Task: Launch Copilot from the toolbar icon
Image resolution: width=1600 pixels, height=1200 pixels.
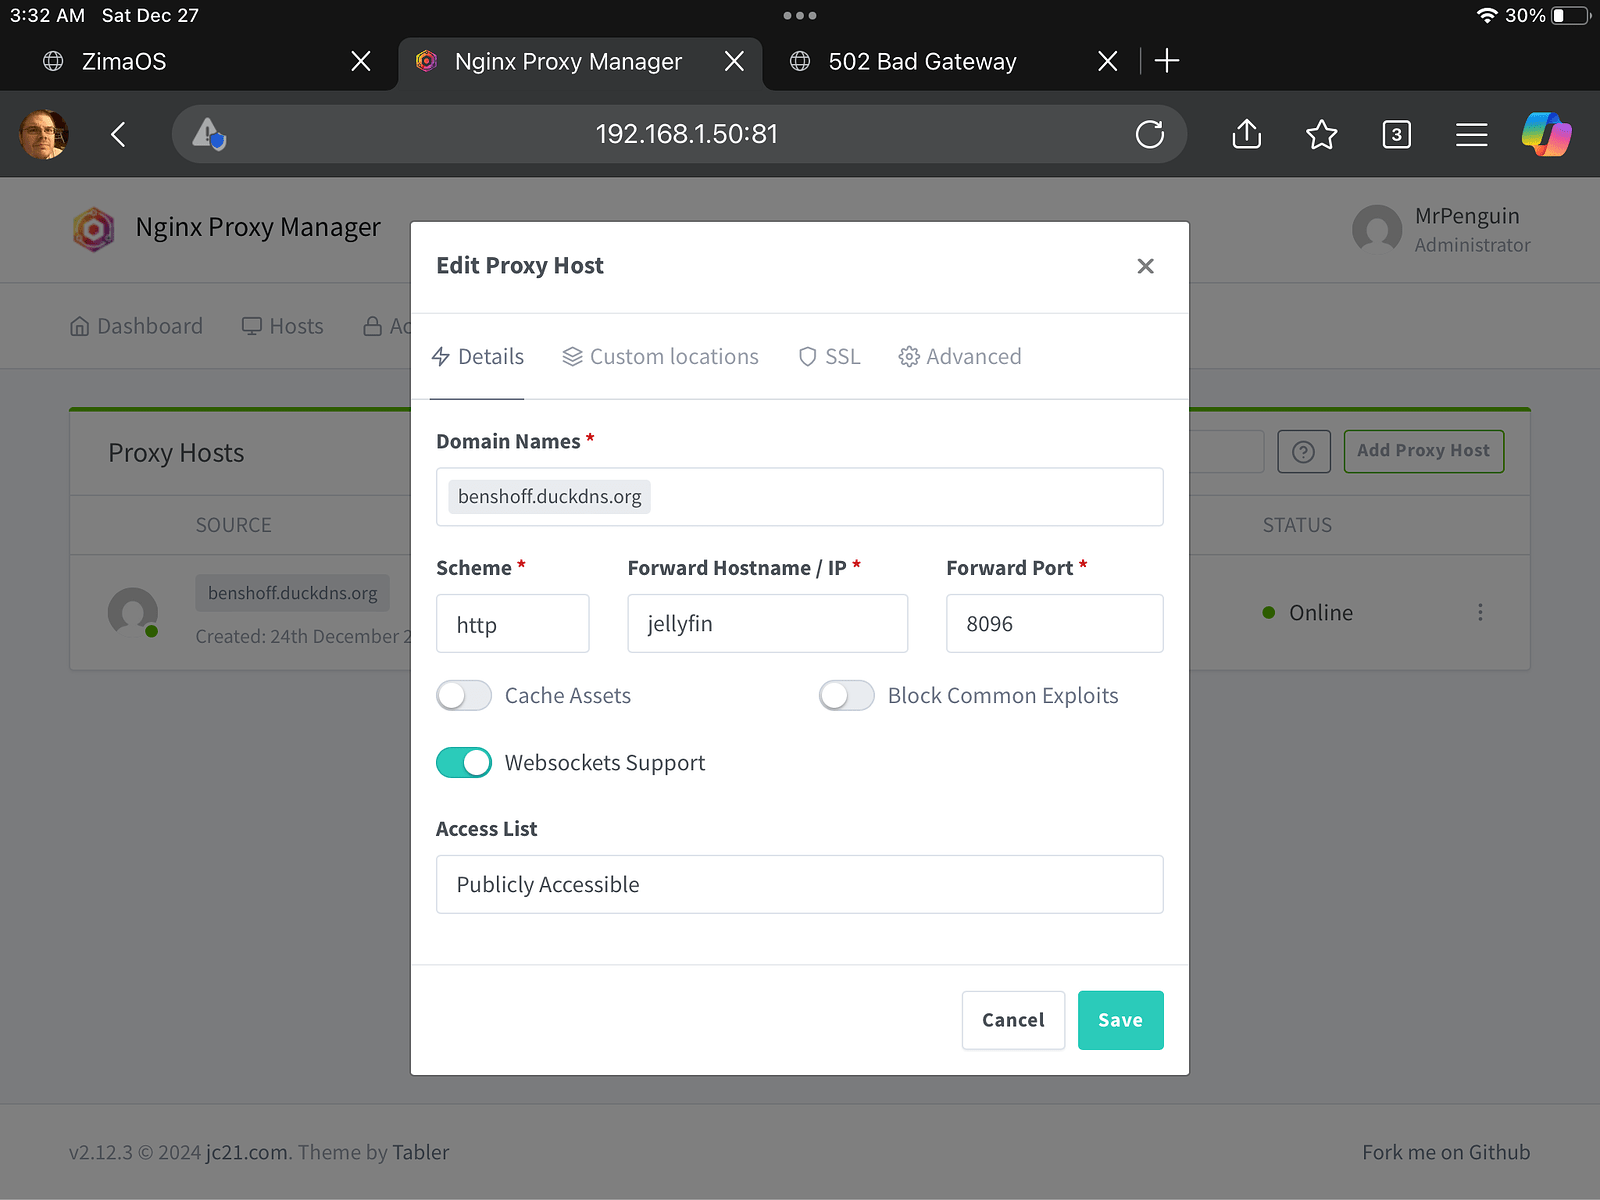Action: (1546, 134)
